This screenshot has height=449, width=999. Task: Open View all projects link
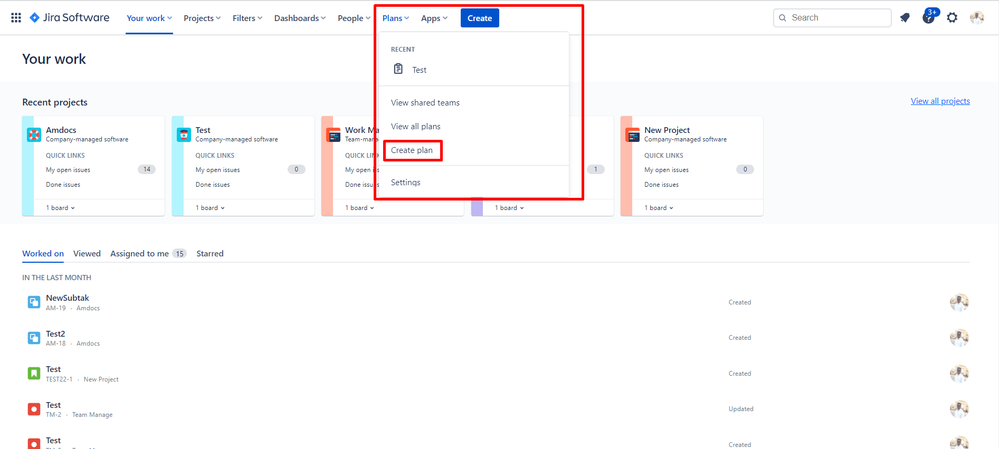tap(940, 101)
